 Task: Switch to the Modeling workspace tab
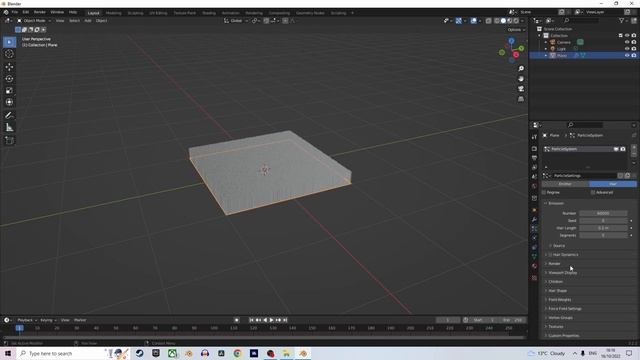(x=113, y=13)
